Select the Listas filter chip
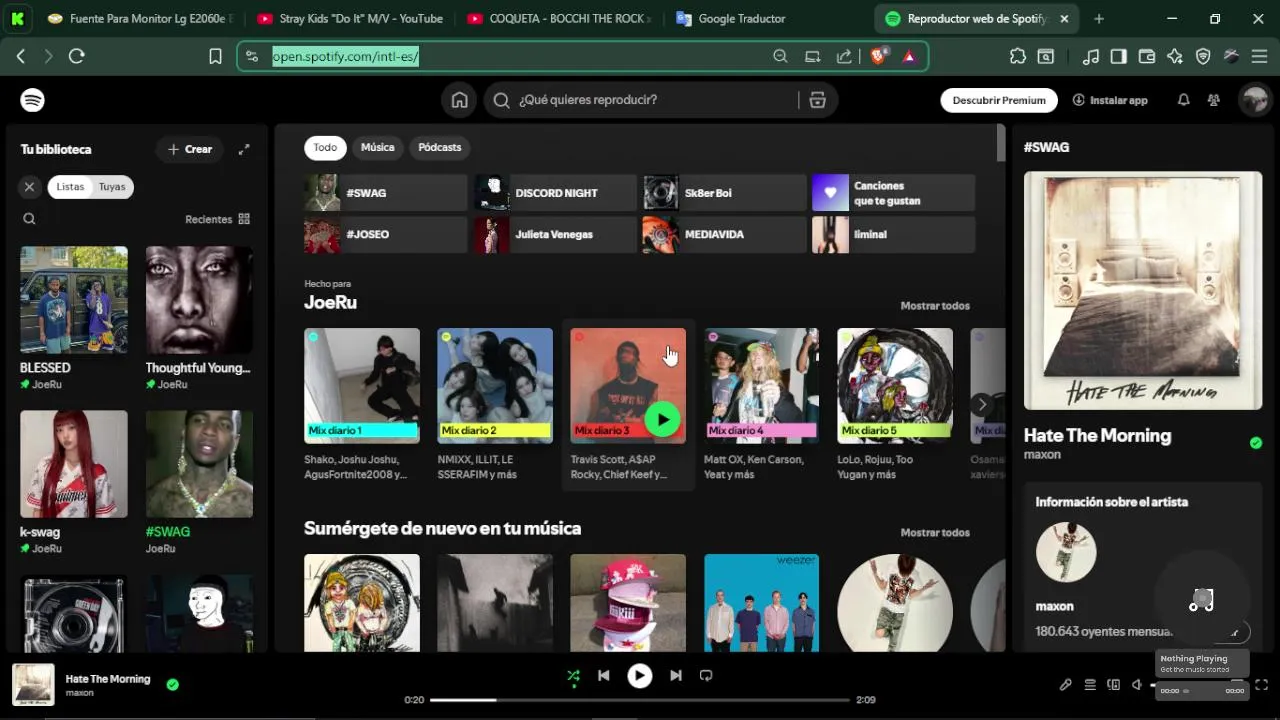Viewport: 1280px width, 720px height. [70, 187]
